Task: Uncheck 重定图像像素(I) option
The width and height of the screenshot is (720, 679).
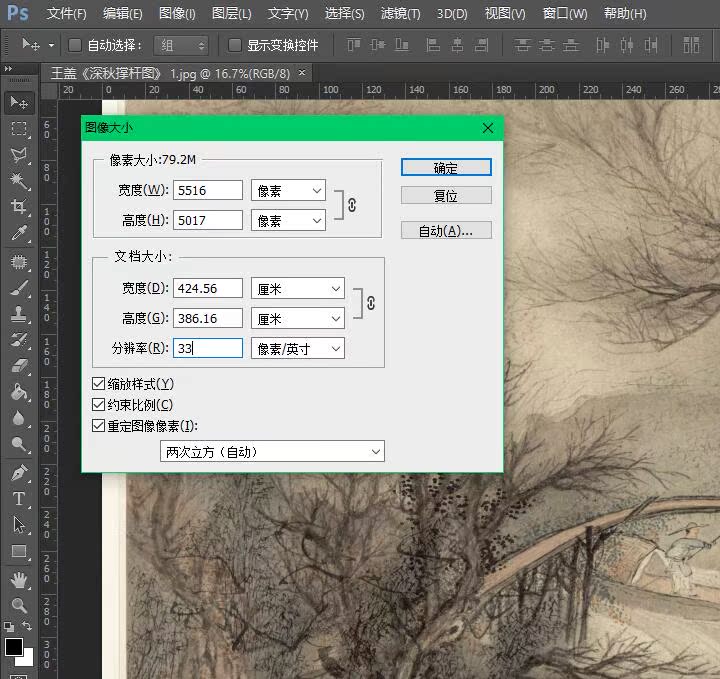Action: 98,426
